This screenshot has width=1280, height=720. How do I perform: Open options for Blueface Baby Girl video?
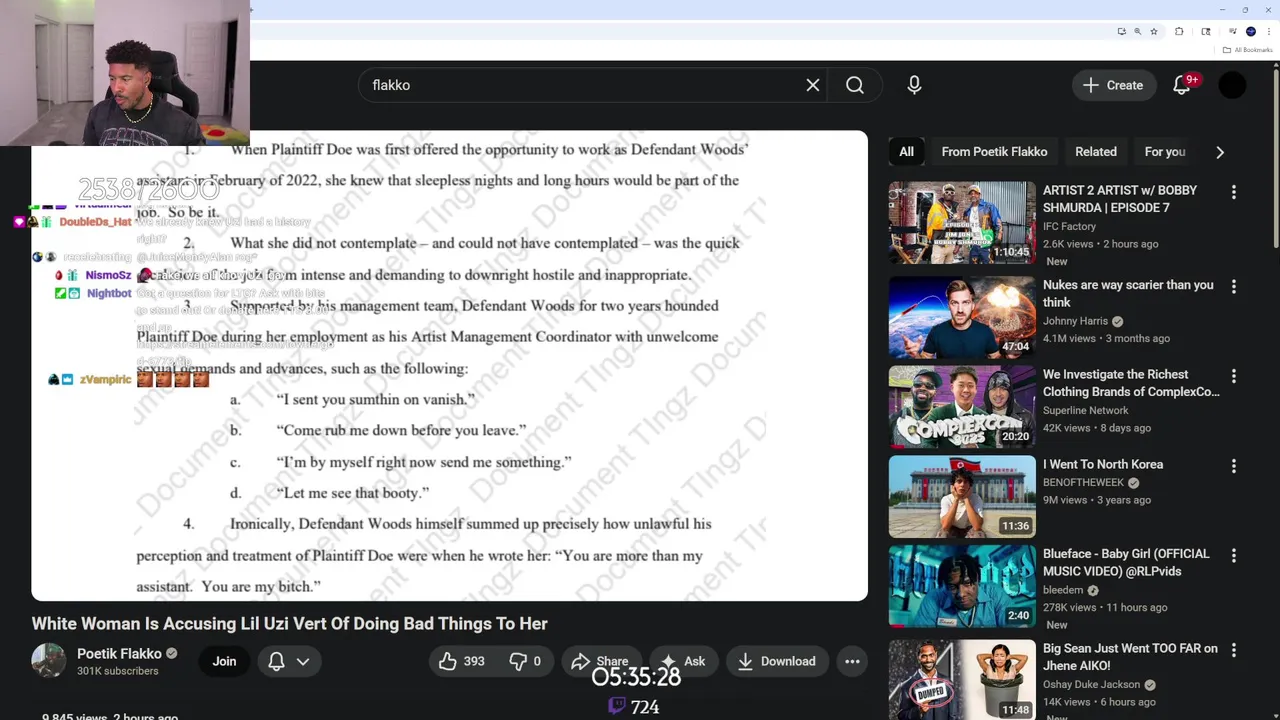1234,555
